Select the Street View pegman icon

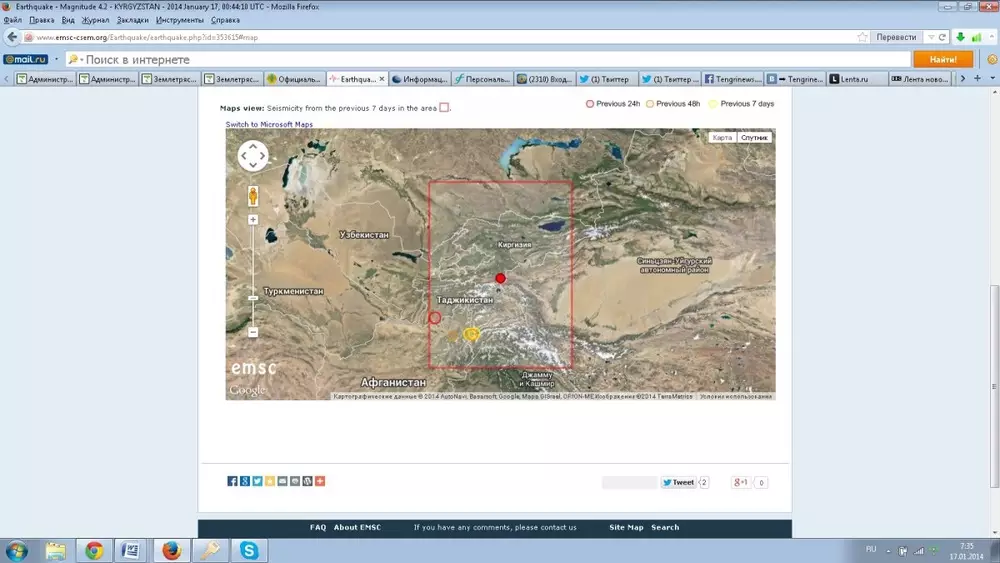click(253, 196)
